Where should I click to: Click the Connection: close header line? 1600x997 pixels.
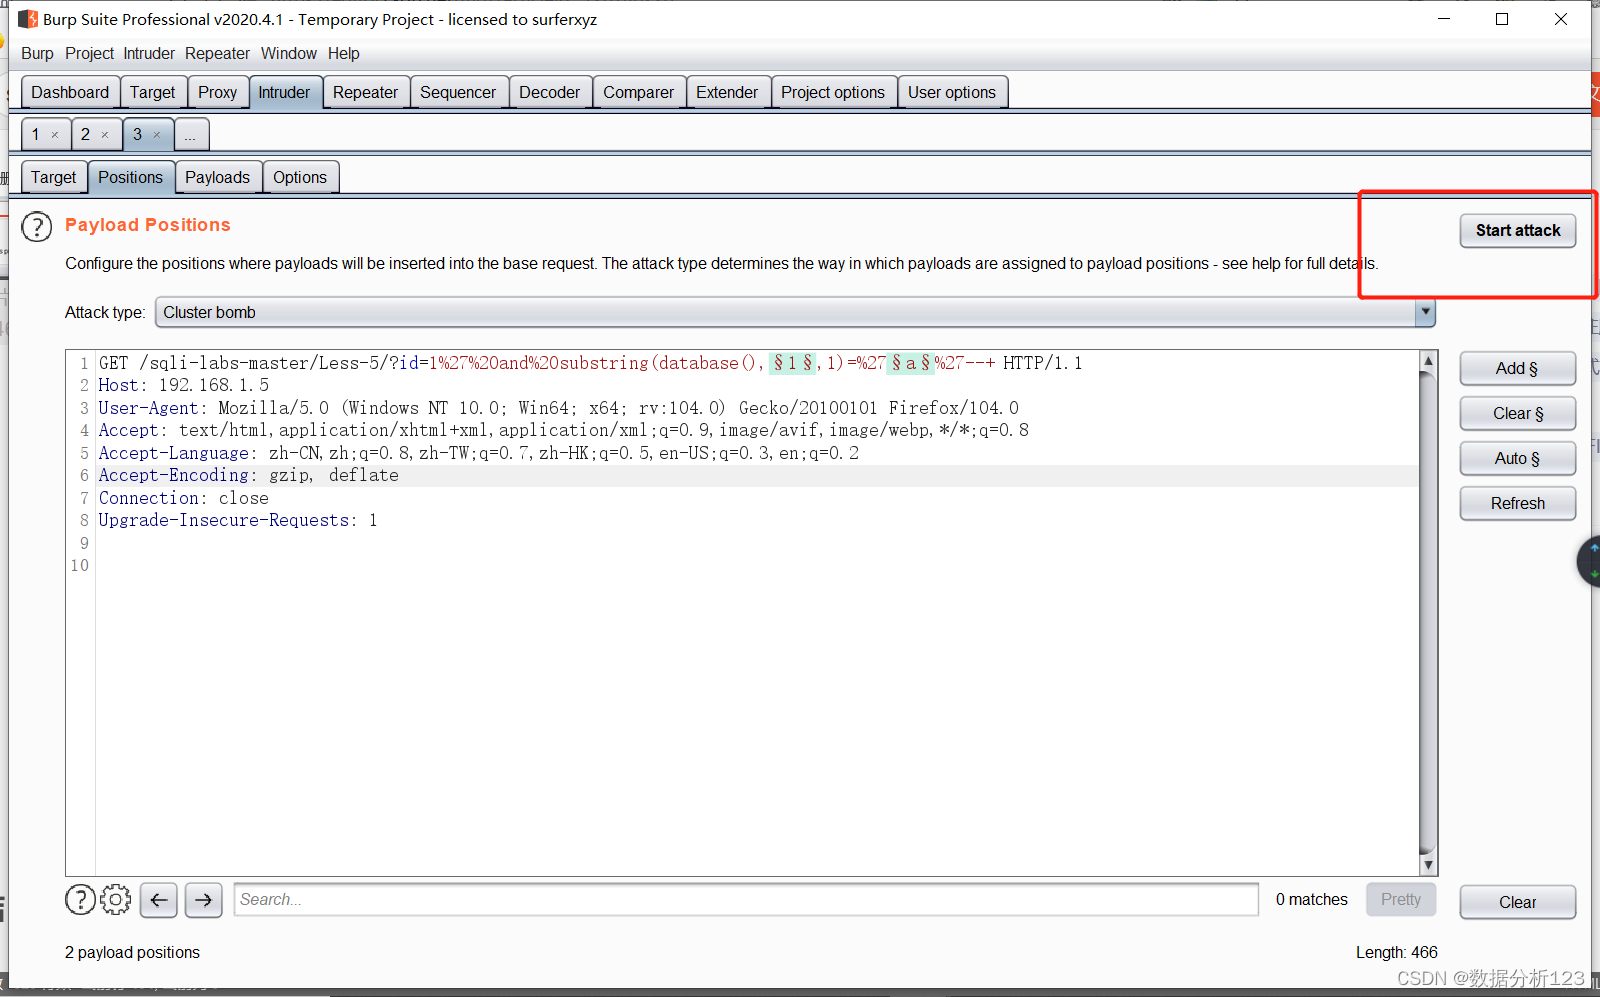tap(183, 498)
